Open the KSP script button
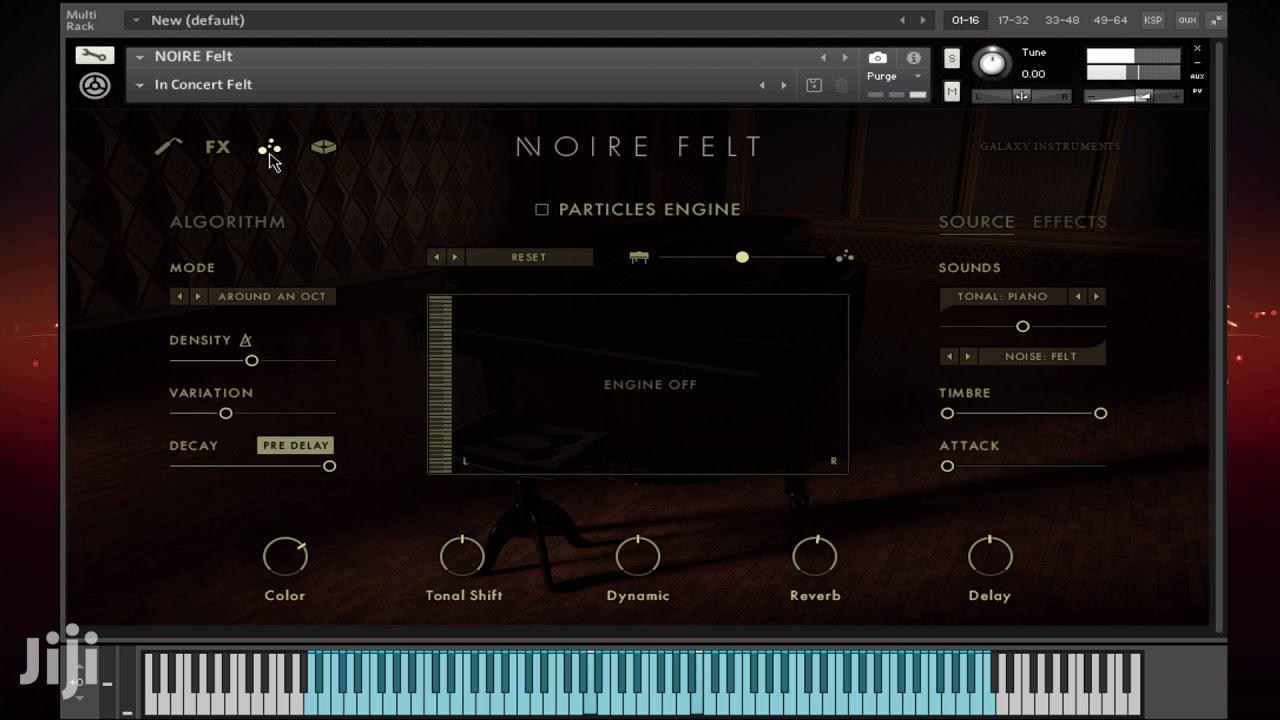This screenshot has width=1280, height=720. pyautogui.click(x=1153, y=20)
